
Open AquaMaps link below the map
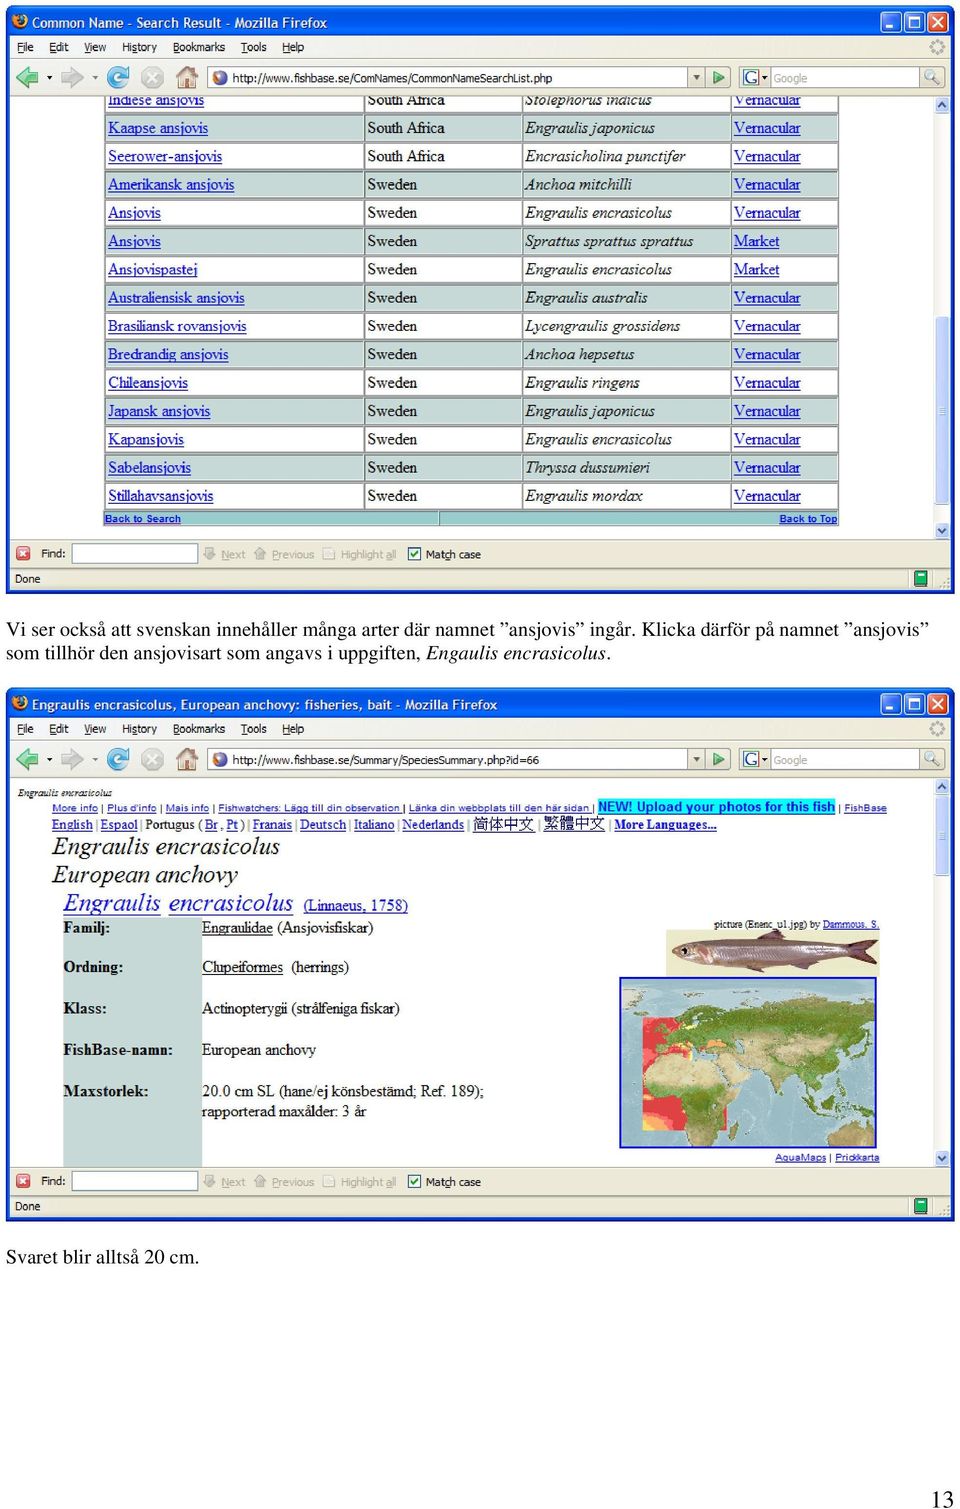coord(800,1157)
